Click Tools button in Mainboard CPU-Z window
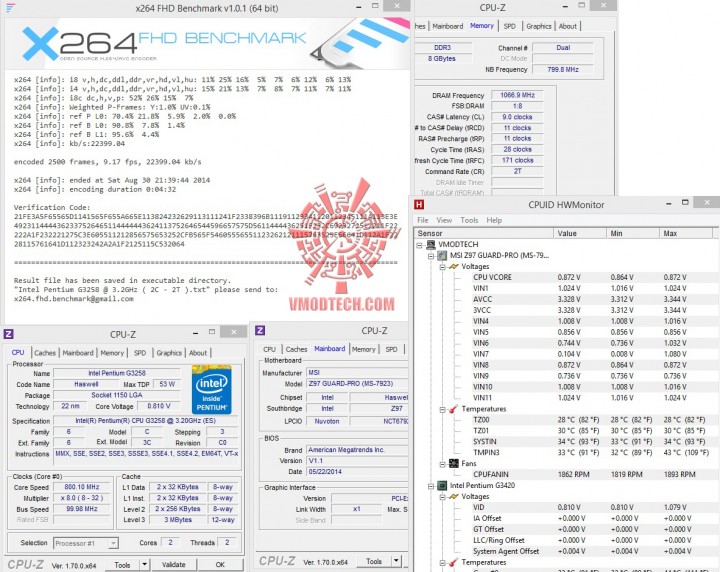 tap(374, 561)
